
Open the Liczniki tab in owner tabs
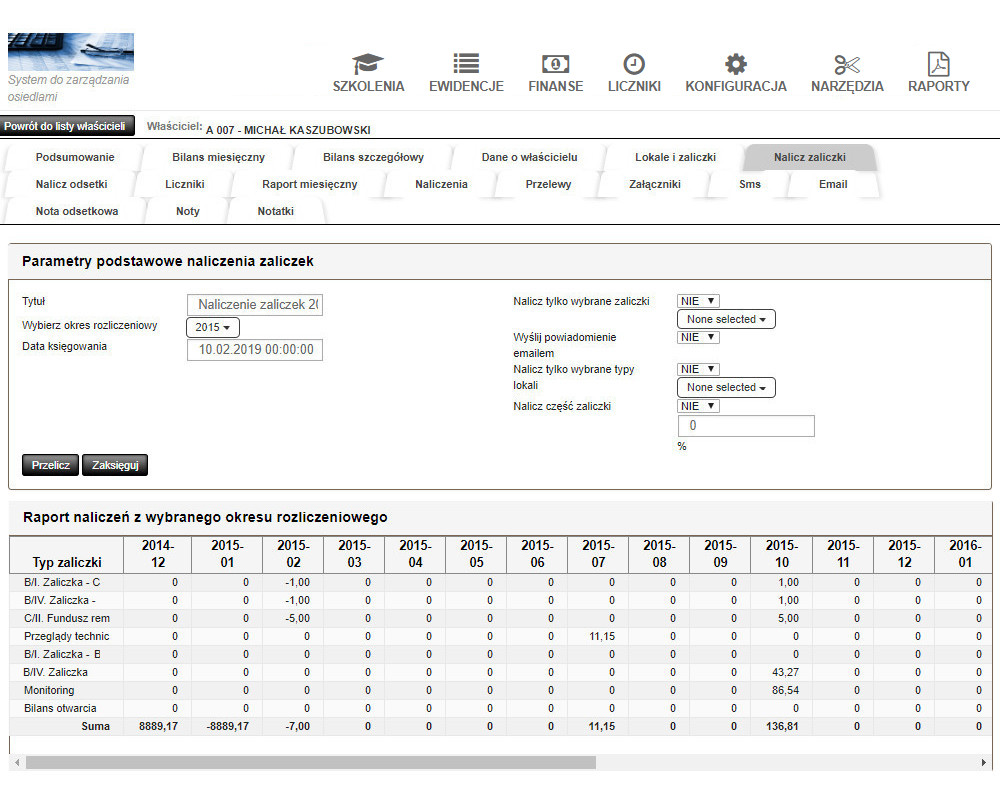pos(185,184)
